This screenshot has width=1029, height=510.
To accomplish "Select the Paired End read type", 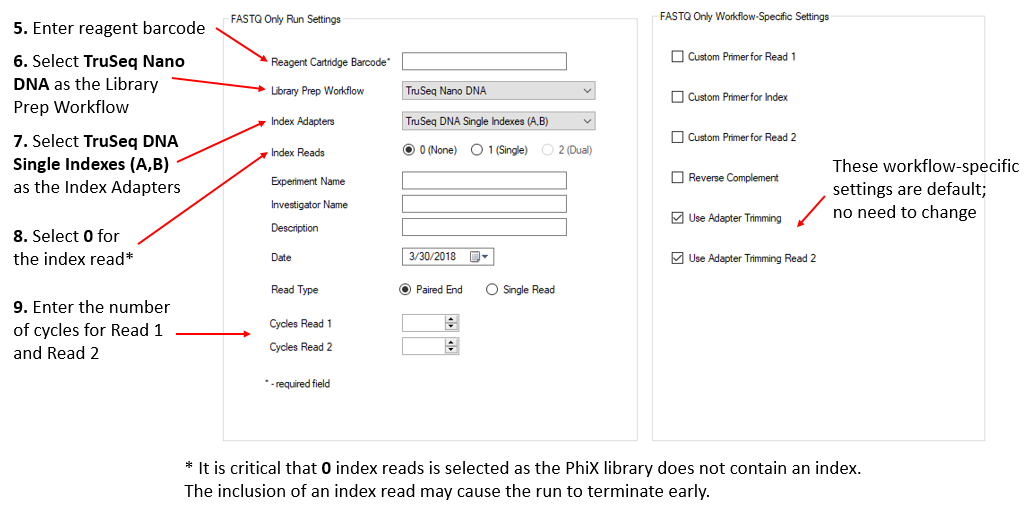I will point(405,290).
